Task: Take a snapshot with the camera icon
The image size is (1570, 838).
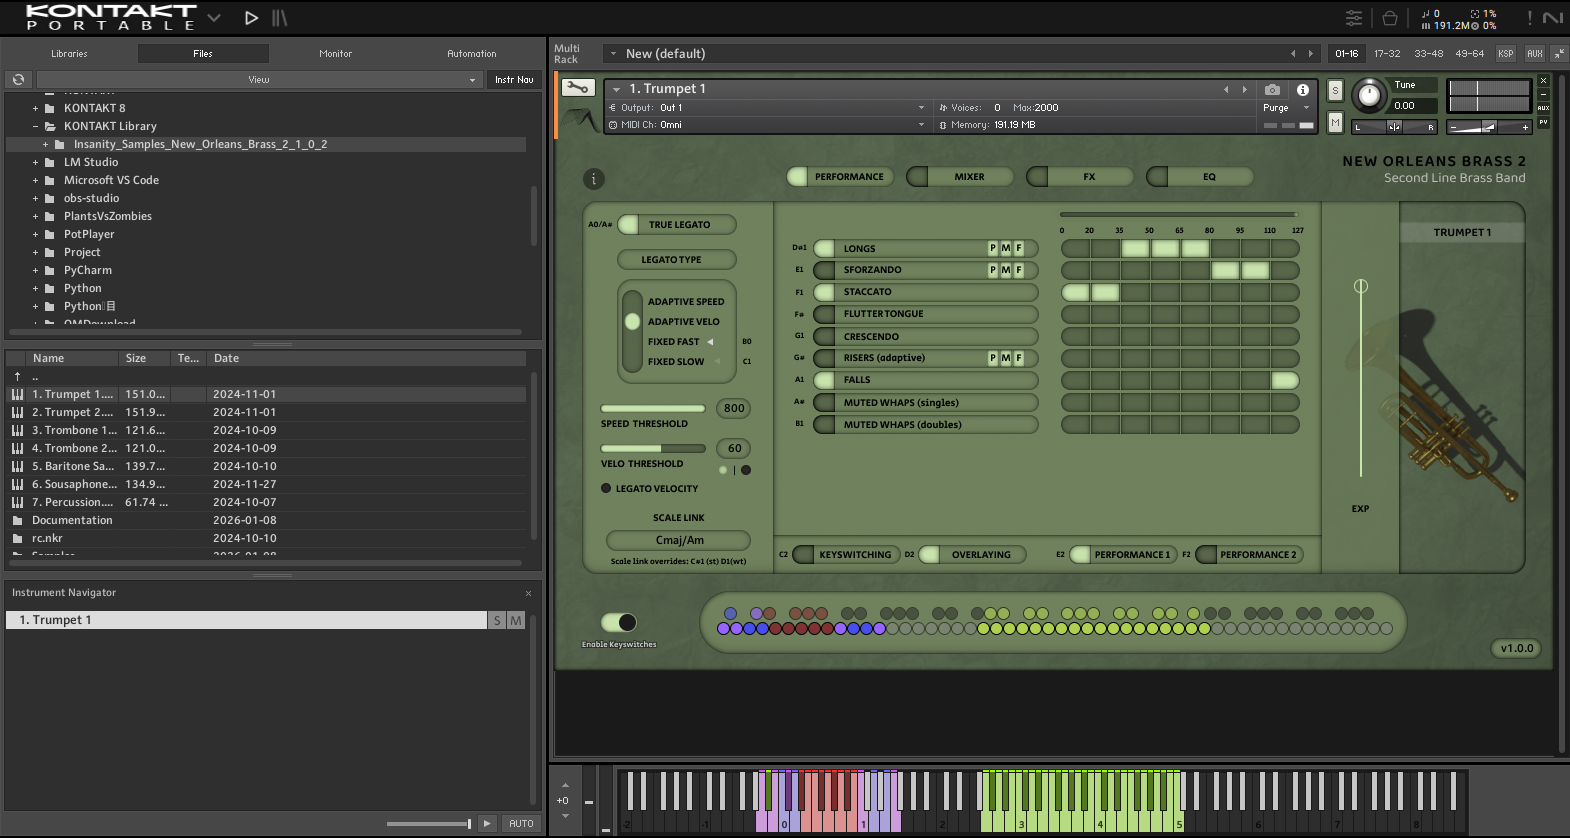Action: [x=1272, y=89]
